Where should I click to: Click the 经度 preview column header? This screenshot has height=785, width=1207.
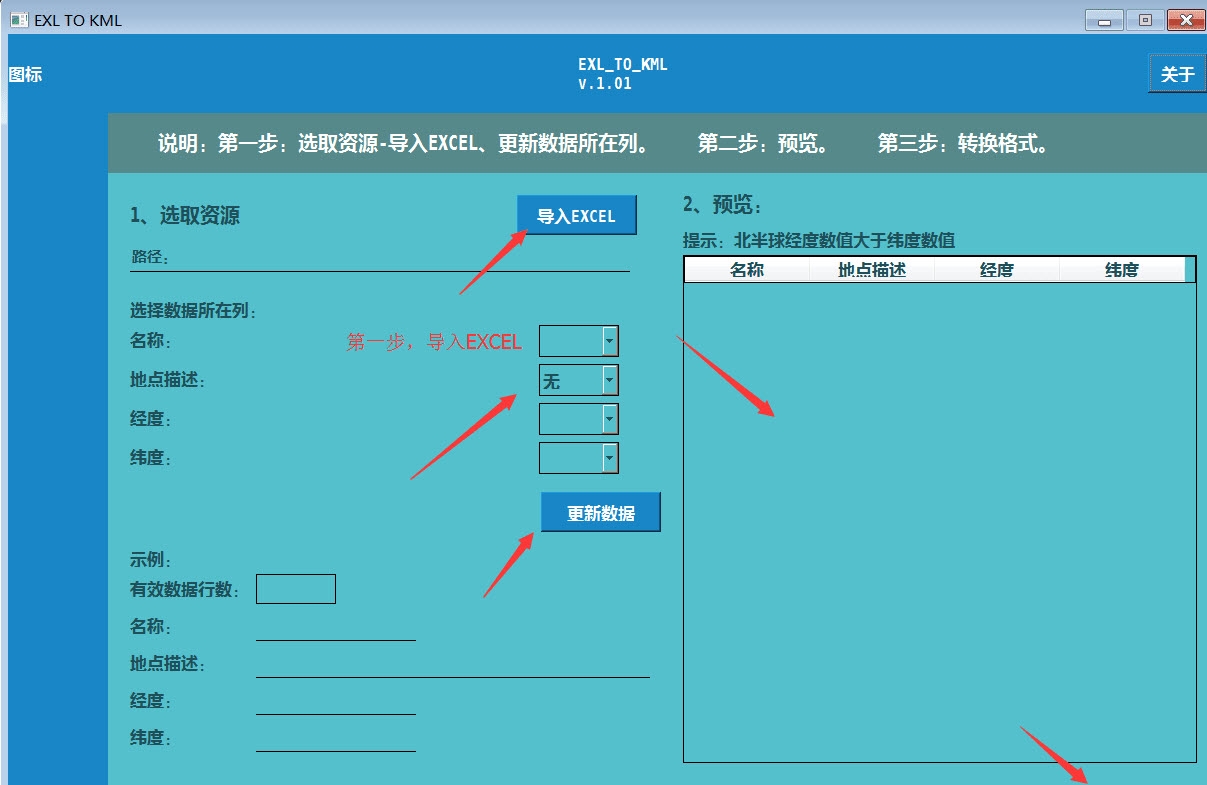[x=997, y=270]
